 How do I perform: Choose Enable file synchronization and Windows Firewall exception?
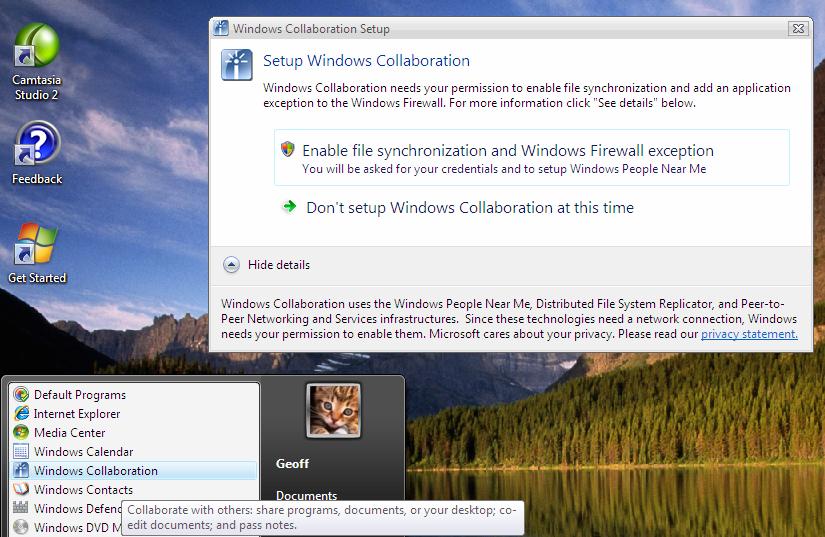(x=531, y=157)
